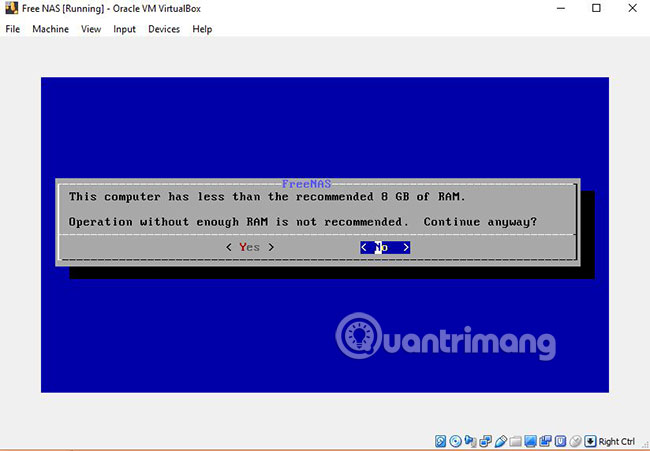Click the mouse integration status icon
Viewport: 650px width, 451px height.
click(x=575, y=441)
